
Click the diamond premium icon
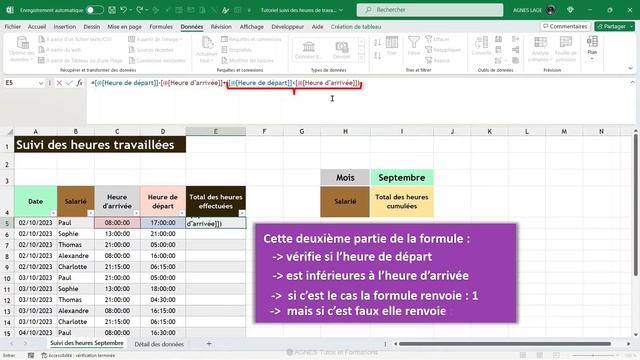[x=570, y=10]
